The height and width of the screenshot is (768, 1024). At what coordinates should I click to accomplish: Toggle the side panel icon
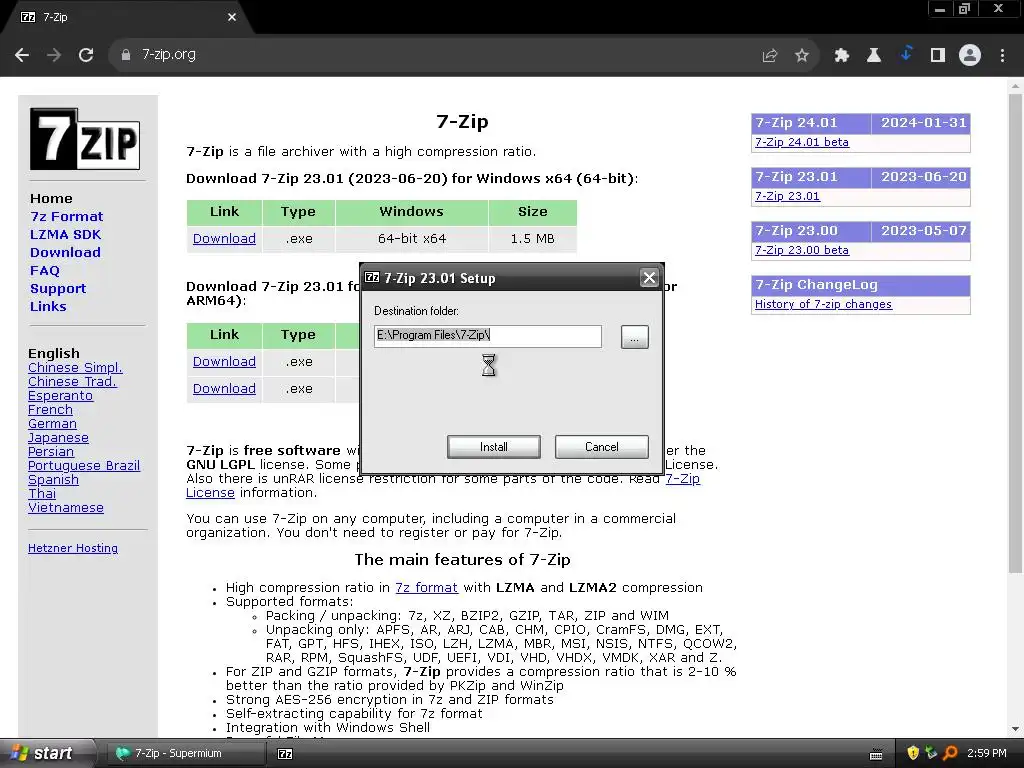(938, 56)
